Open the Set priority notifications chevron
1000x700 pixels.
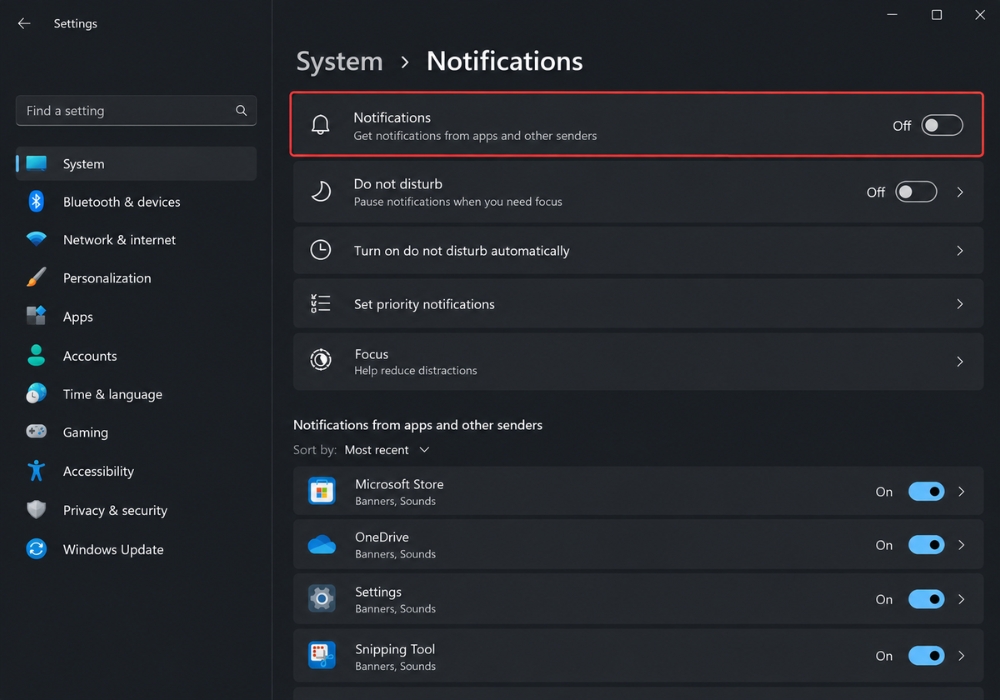point(960,304)
